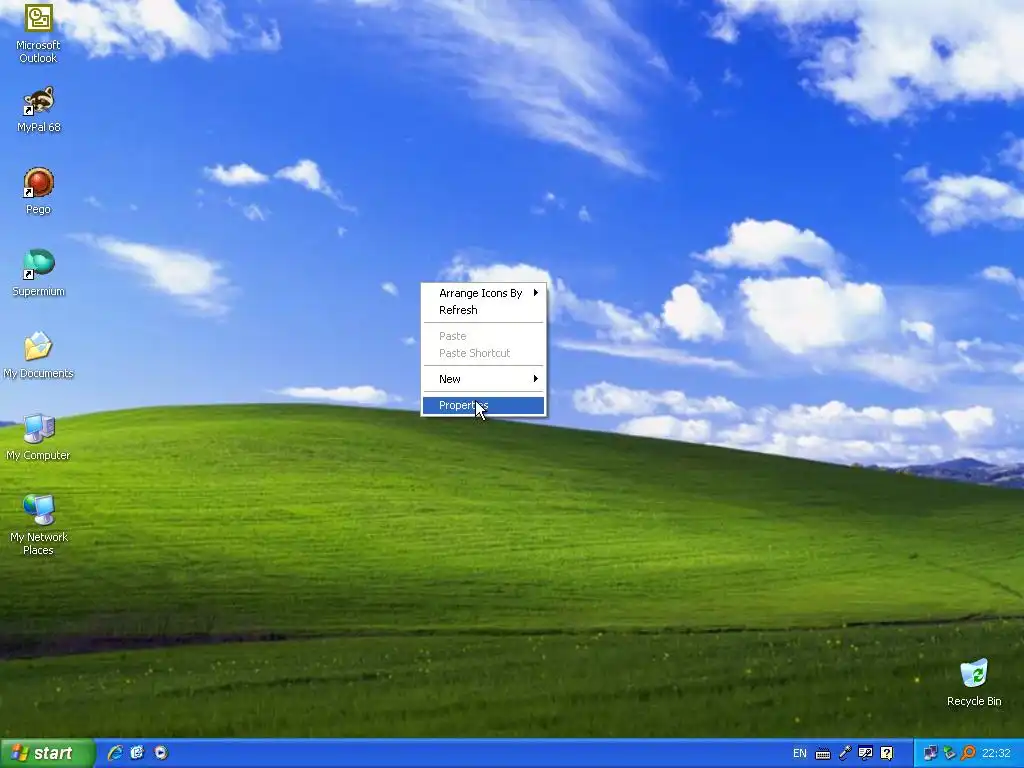
Task: Open the Safely Remove Hardware tray icon
Action: tap(949, 754)
